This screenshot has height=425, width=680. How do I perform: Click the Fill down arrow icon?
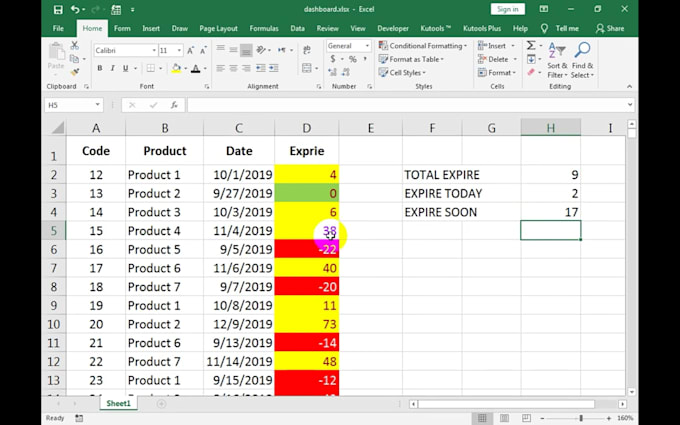click(x=531, y=59)
